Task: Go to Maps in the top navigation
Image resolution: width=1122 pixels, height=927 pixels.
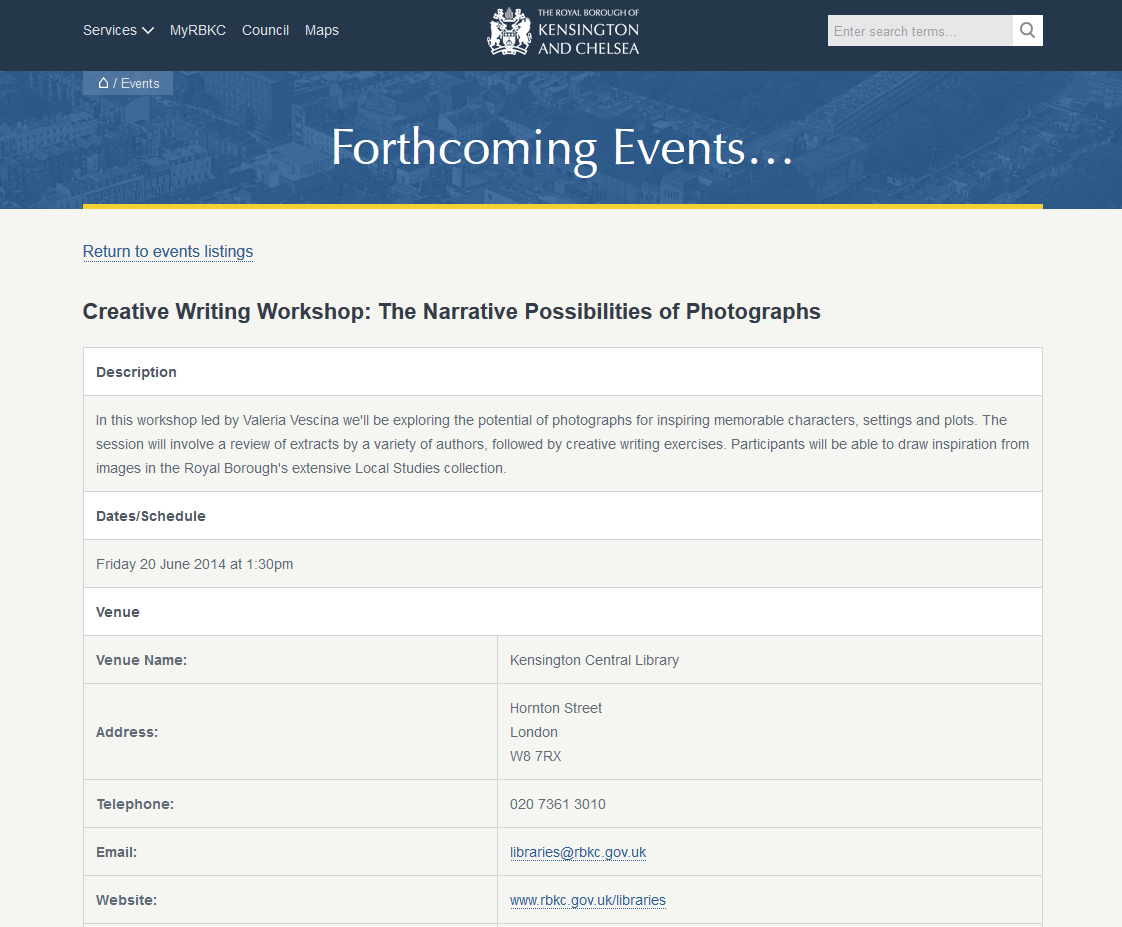Action: 322,30
